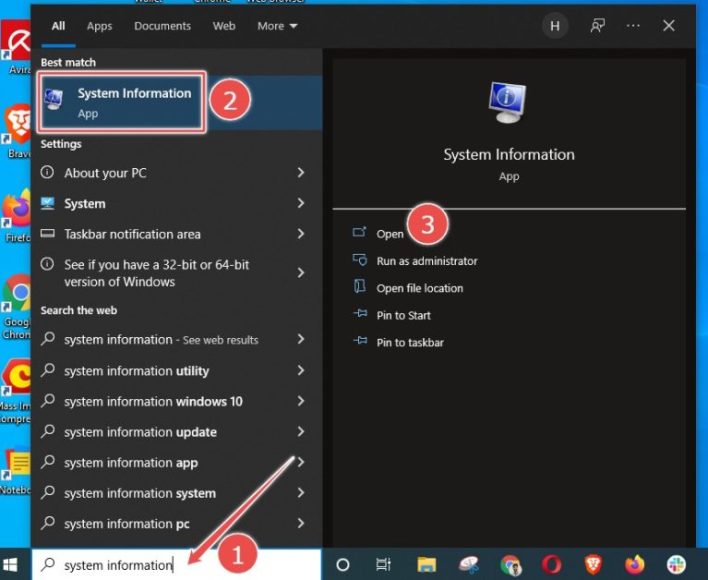
Task: Open Cortana circle on the taskbar
Action: pos(343,565)
